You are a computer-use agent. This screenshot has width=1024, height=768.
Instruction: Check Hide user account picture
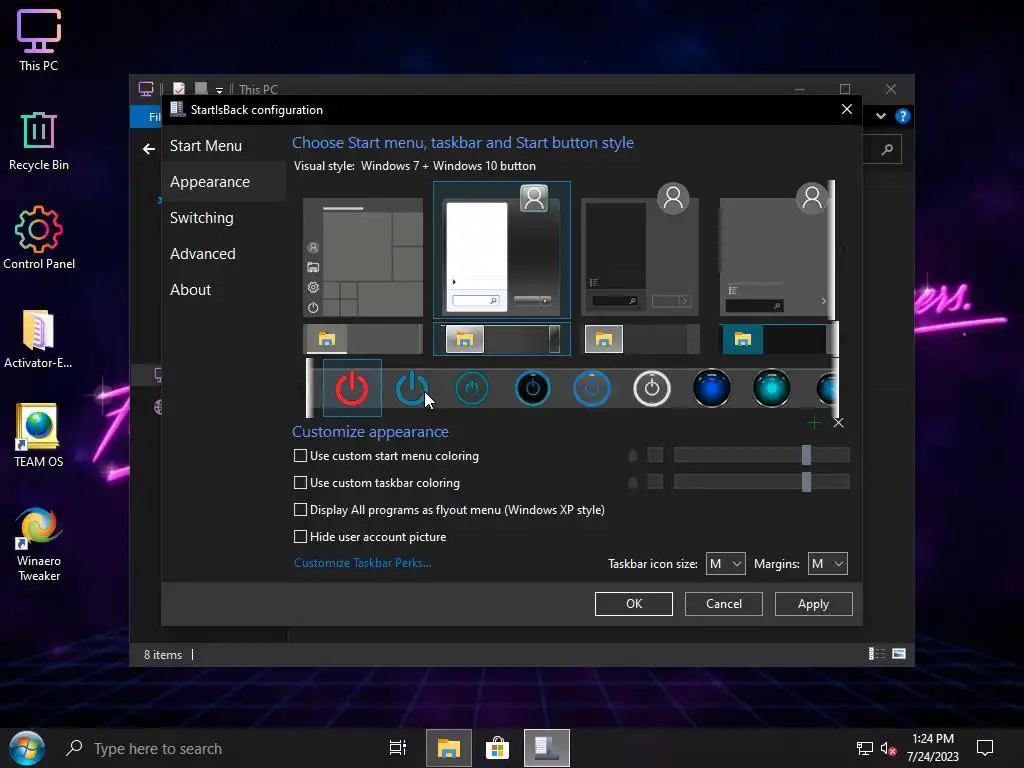tap(300, 537)
